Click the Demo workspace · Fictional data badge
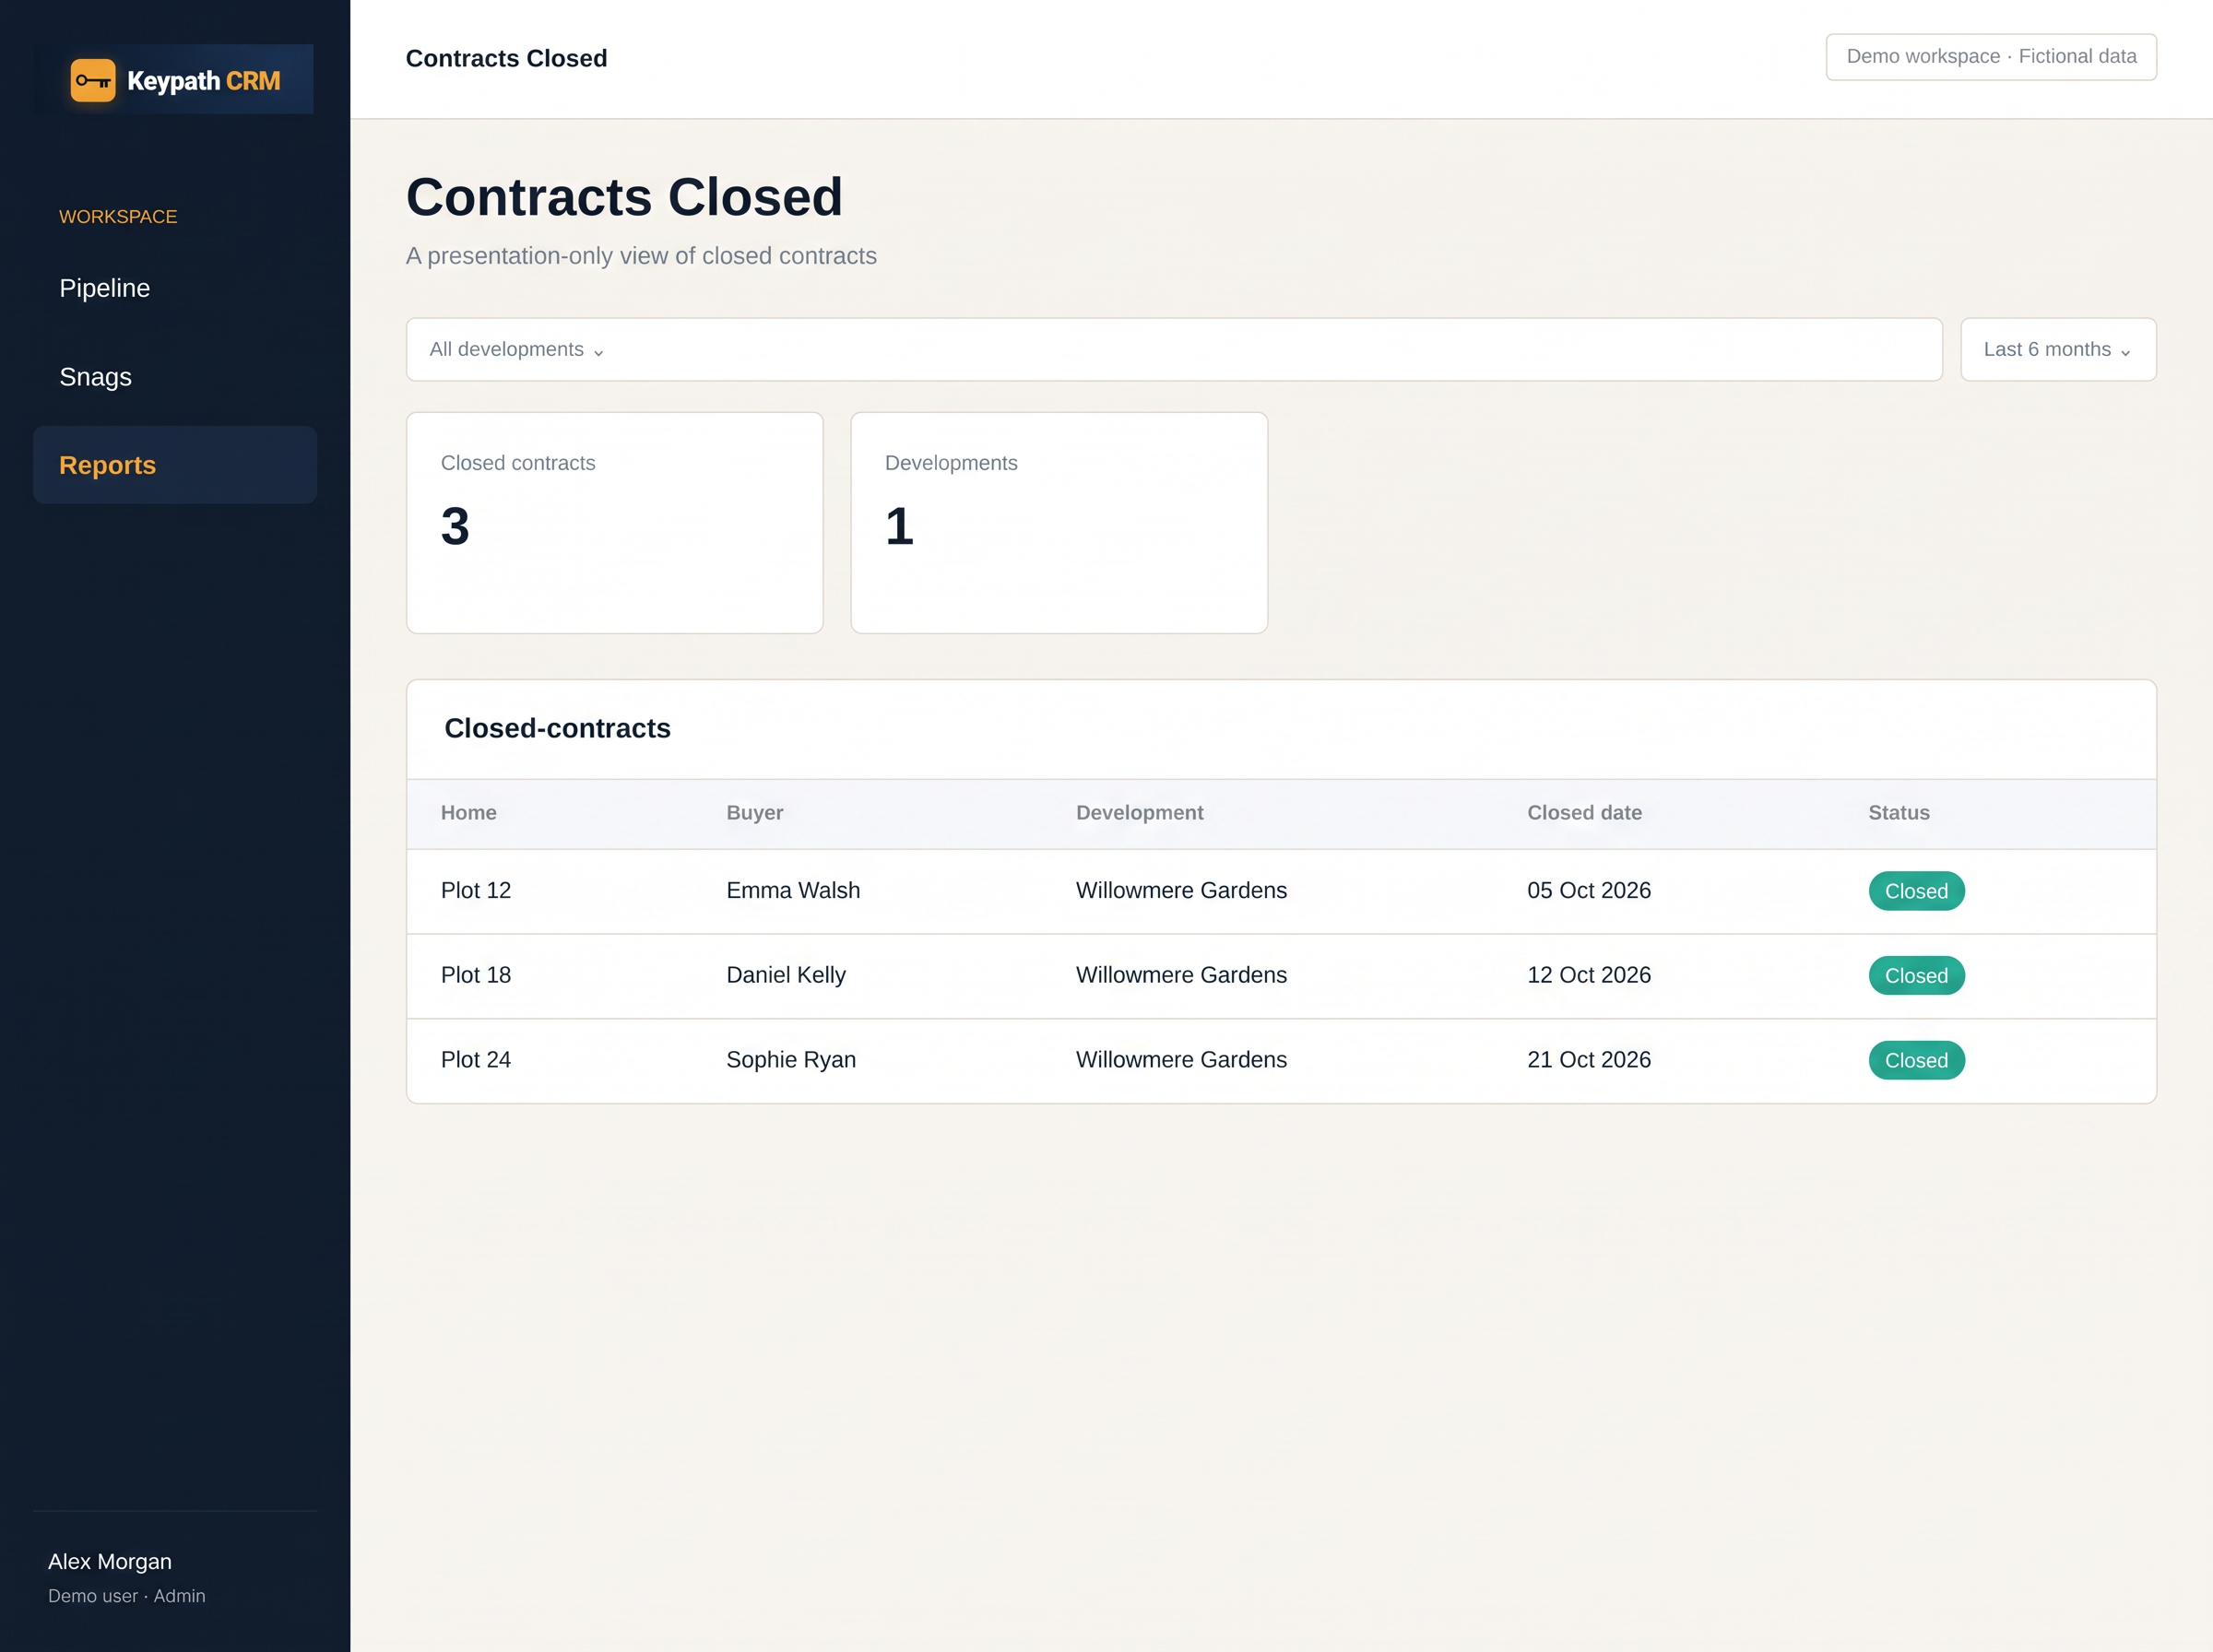 [1991, 57]
